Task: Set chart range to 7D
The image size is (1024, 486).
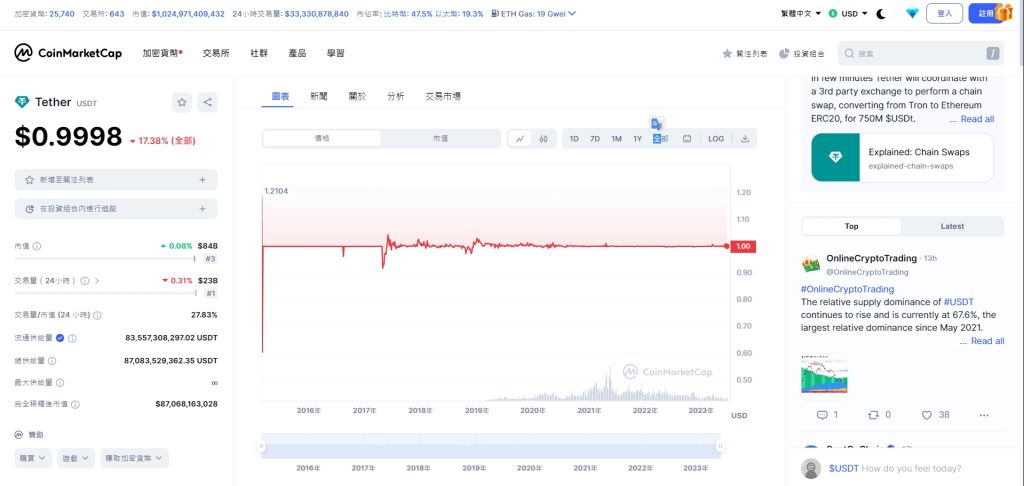Action: click(595, 138)
